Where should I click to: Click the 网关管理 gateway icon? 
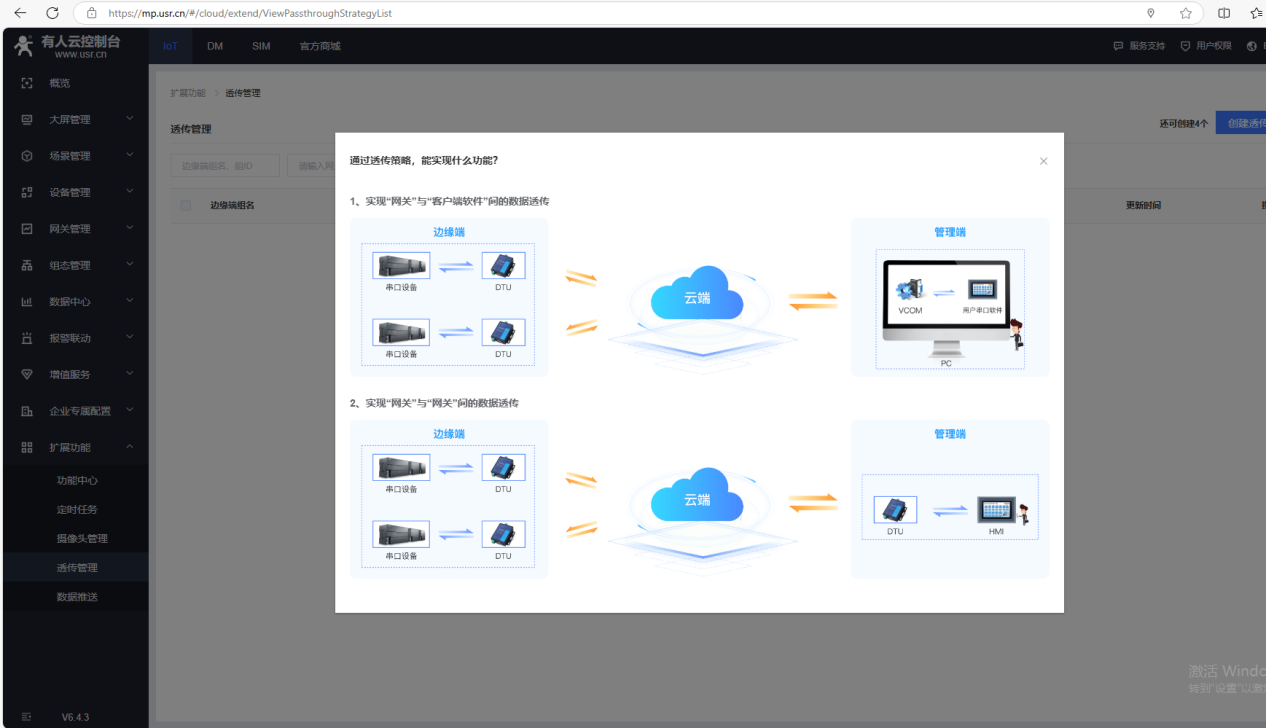coord(27,229)
